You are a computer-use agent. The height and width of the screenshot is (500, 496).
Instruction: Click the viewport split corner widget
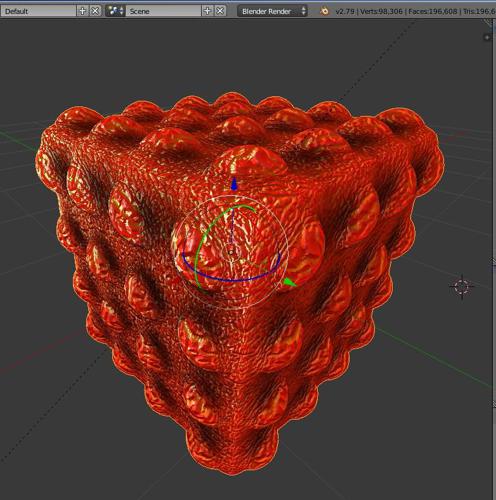pos(489,23)
